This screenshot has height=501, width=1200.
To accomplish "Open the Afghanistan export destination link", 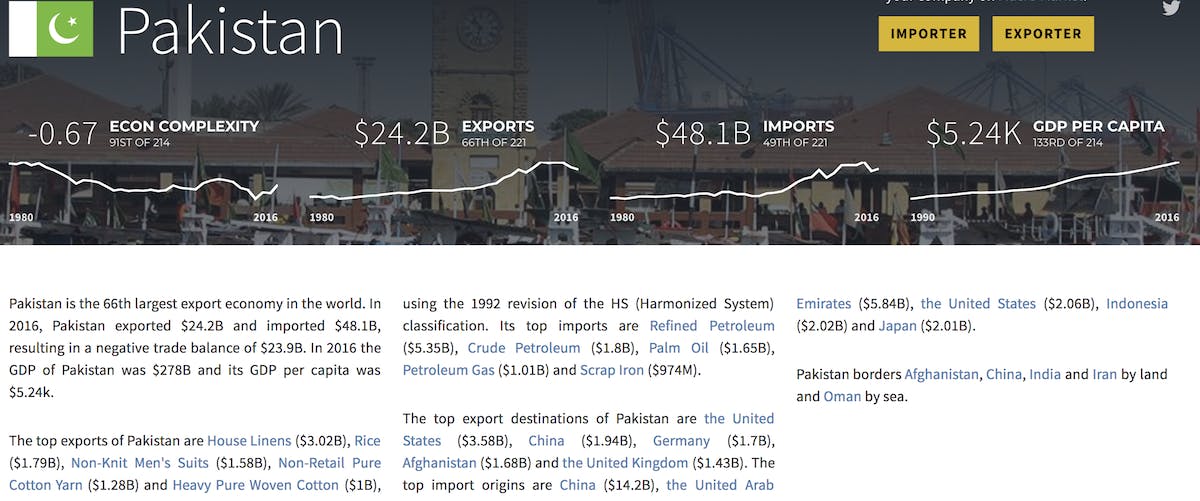I will [440, 463].
